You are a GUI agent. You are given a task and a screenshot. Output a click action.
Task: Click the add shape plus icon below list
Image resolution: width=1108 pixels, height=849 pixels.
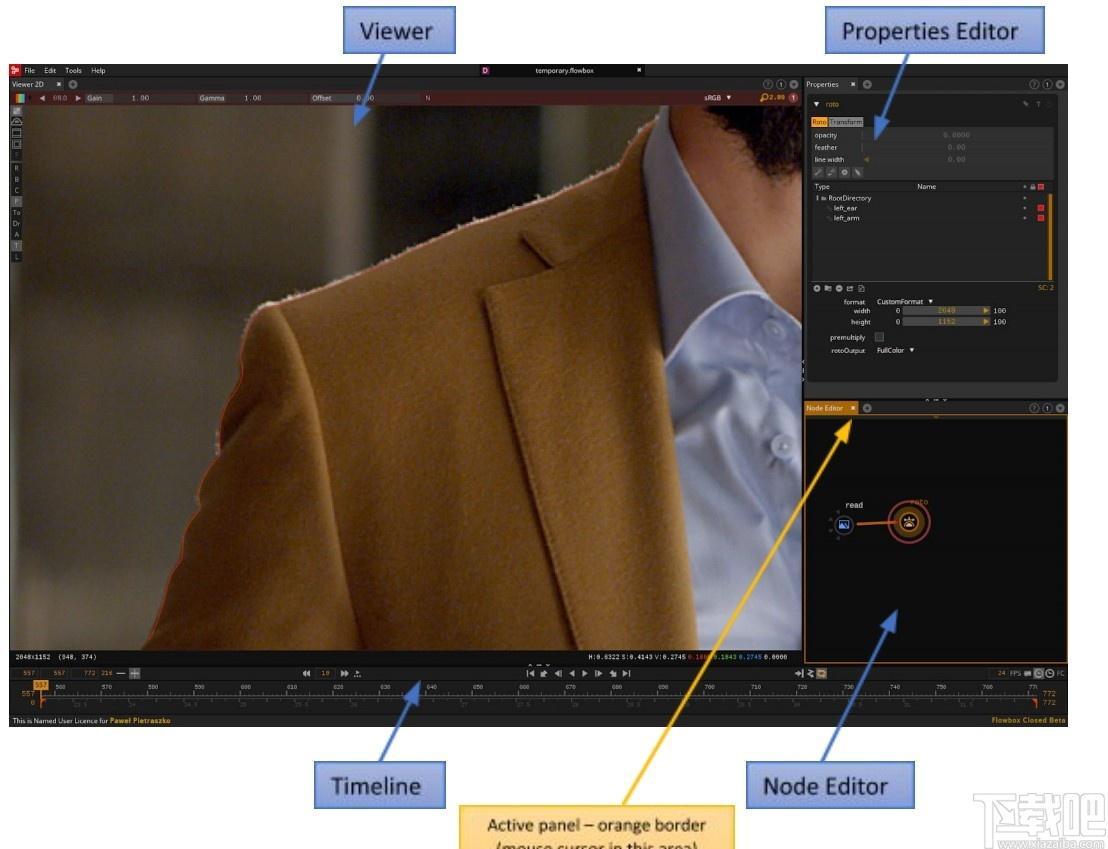817,288
